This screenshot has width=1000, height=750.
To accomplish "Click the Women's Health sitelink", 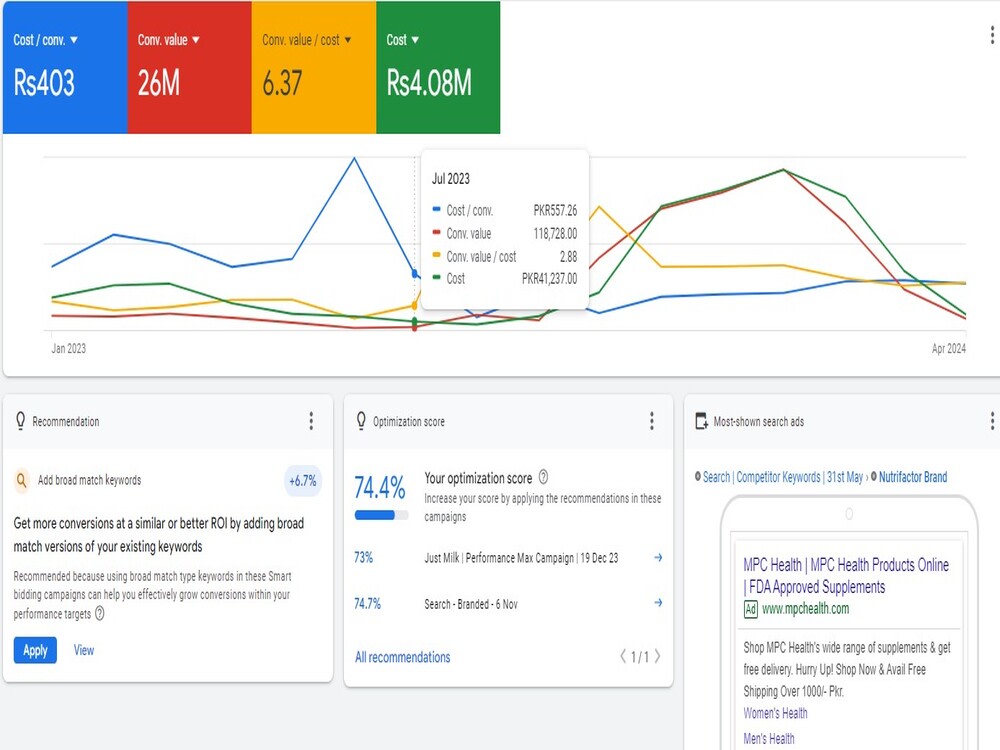I will click(x=775, y=713).
